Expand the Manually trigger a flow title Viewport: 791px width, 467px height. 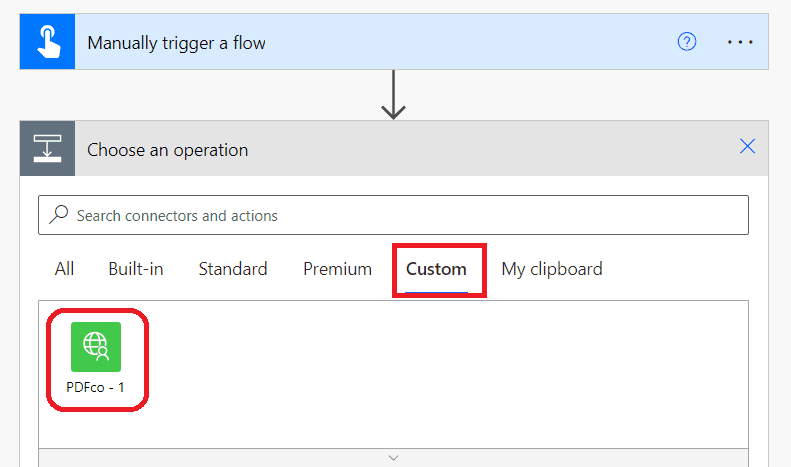(x=176, y=43)
